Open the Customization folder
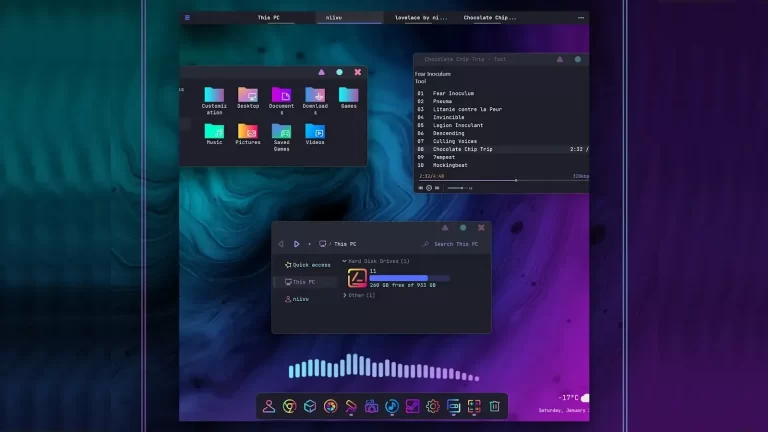 click(x=214, y=95)
